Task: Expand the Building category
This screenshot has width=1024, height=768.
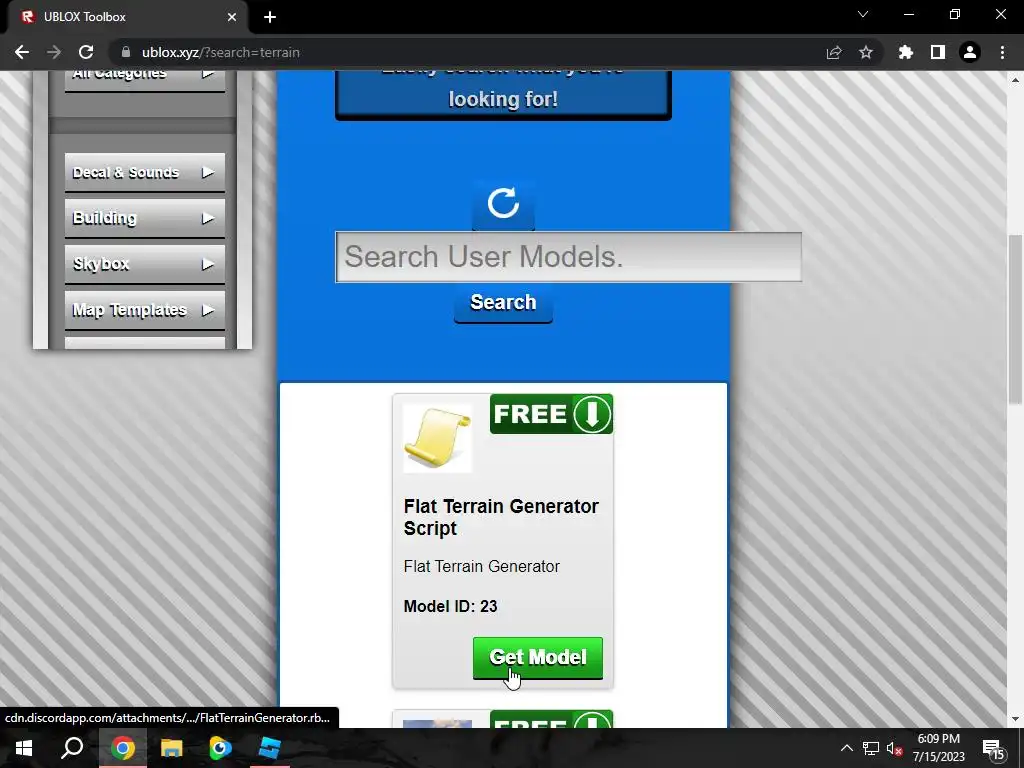Action: coord(144,219)
